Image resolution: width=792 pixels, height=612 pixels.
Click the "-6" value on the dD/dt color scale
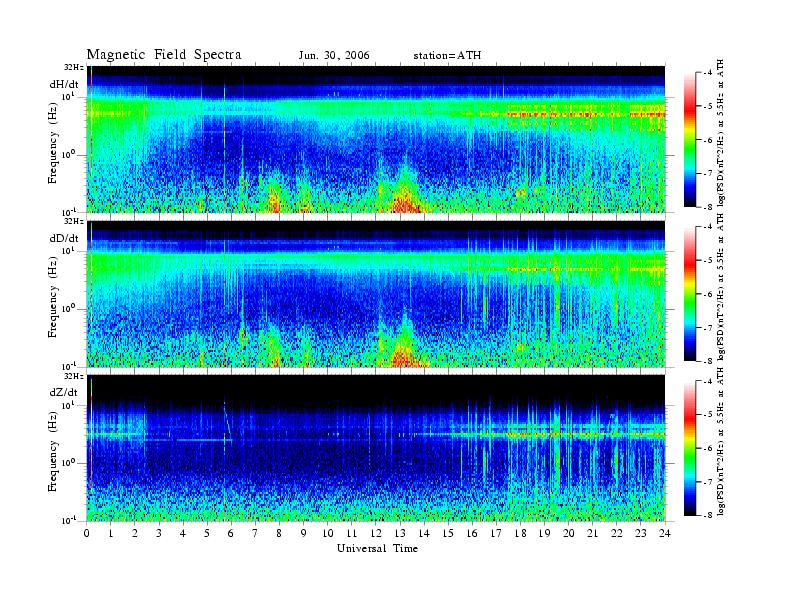tap(708, 294)
